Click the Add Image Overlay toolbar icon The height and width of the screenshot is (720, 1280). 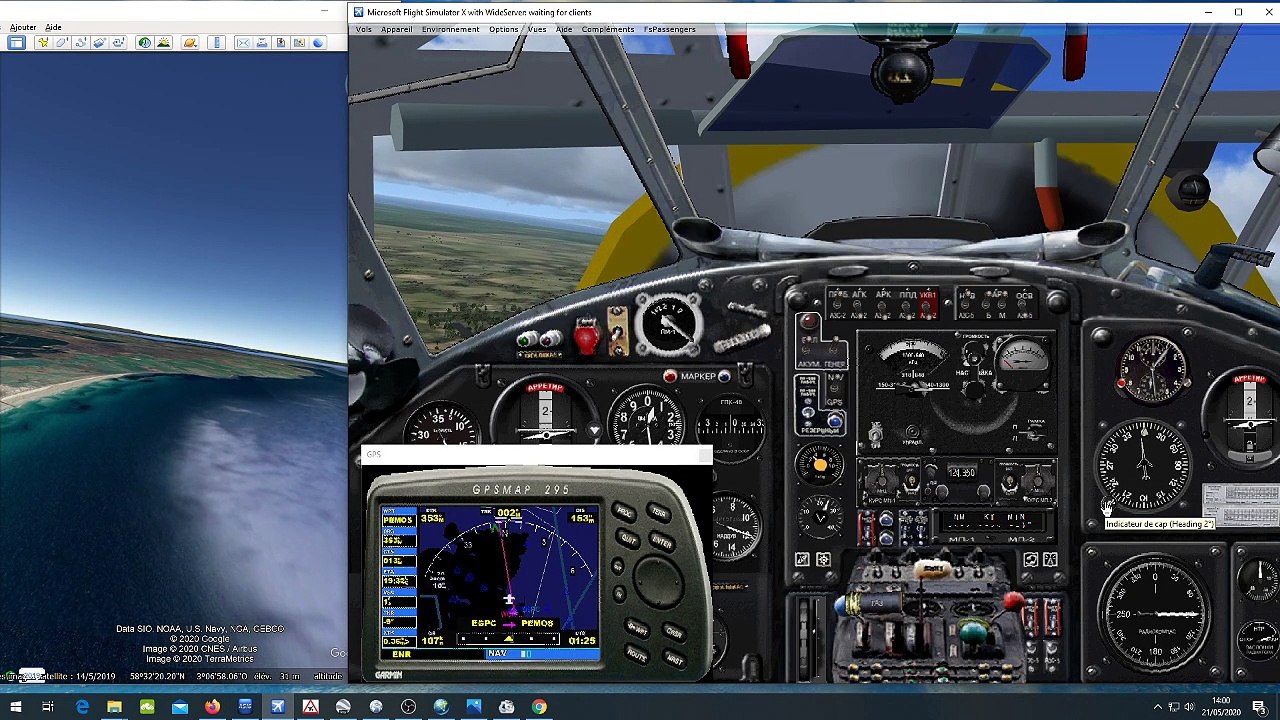99,43
